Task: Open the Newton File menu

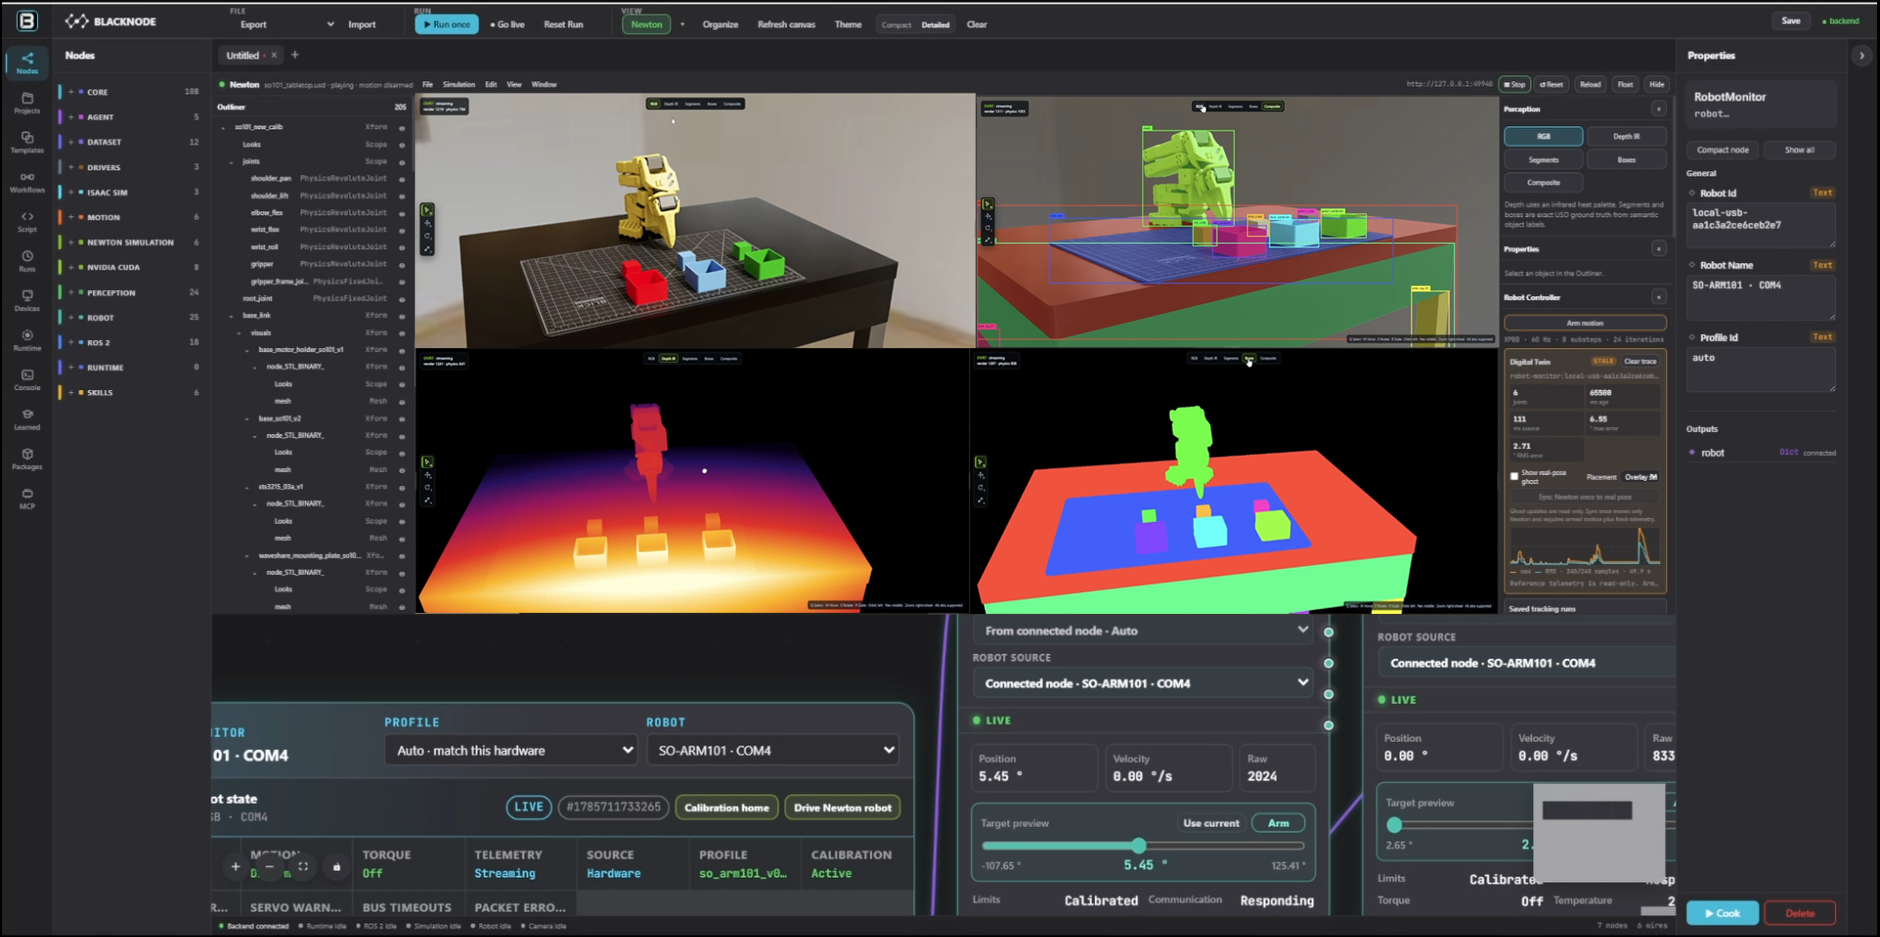Action: click(427, 84)
